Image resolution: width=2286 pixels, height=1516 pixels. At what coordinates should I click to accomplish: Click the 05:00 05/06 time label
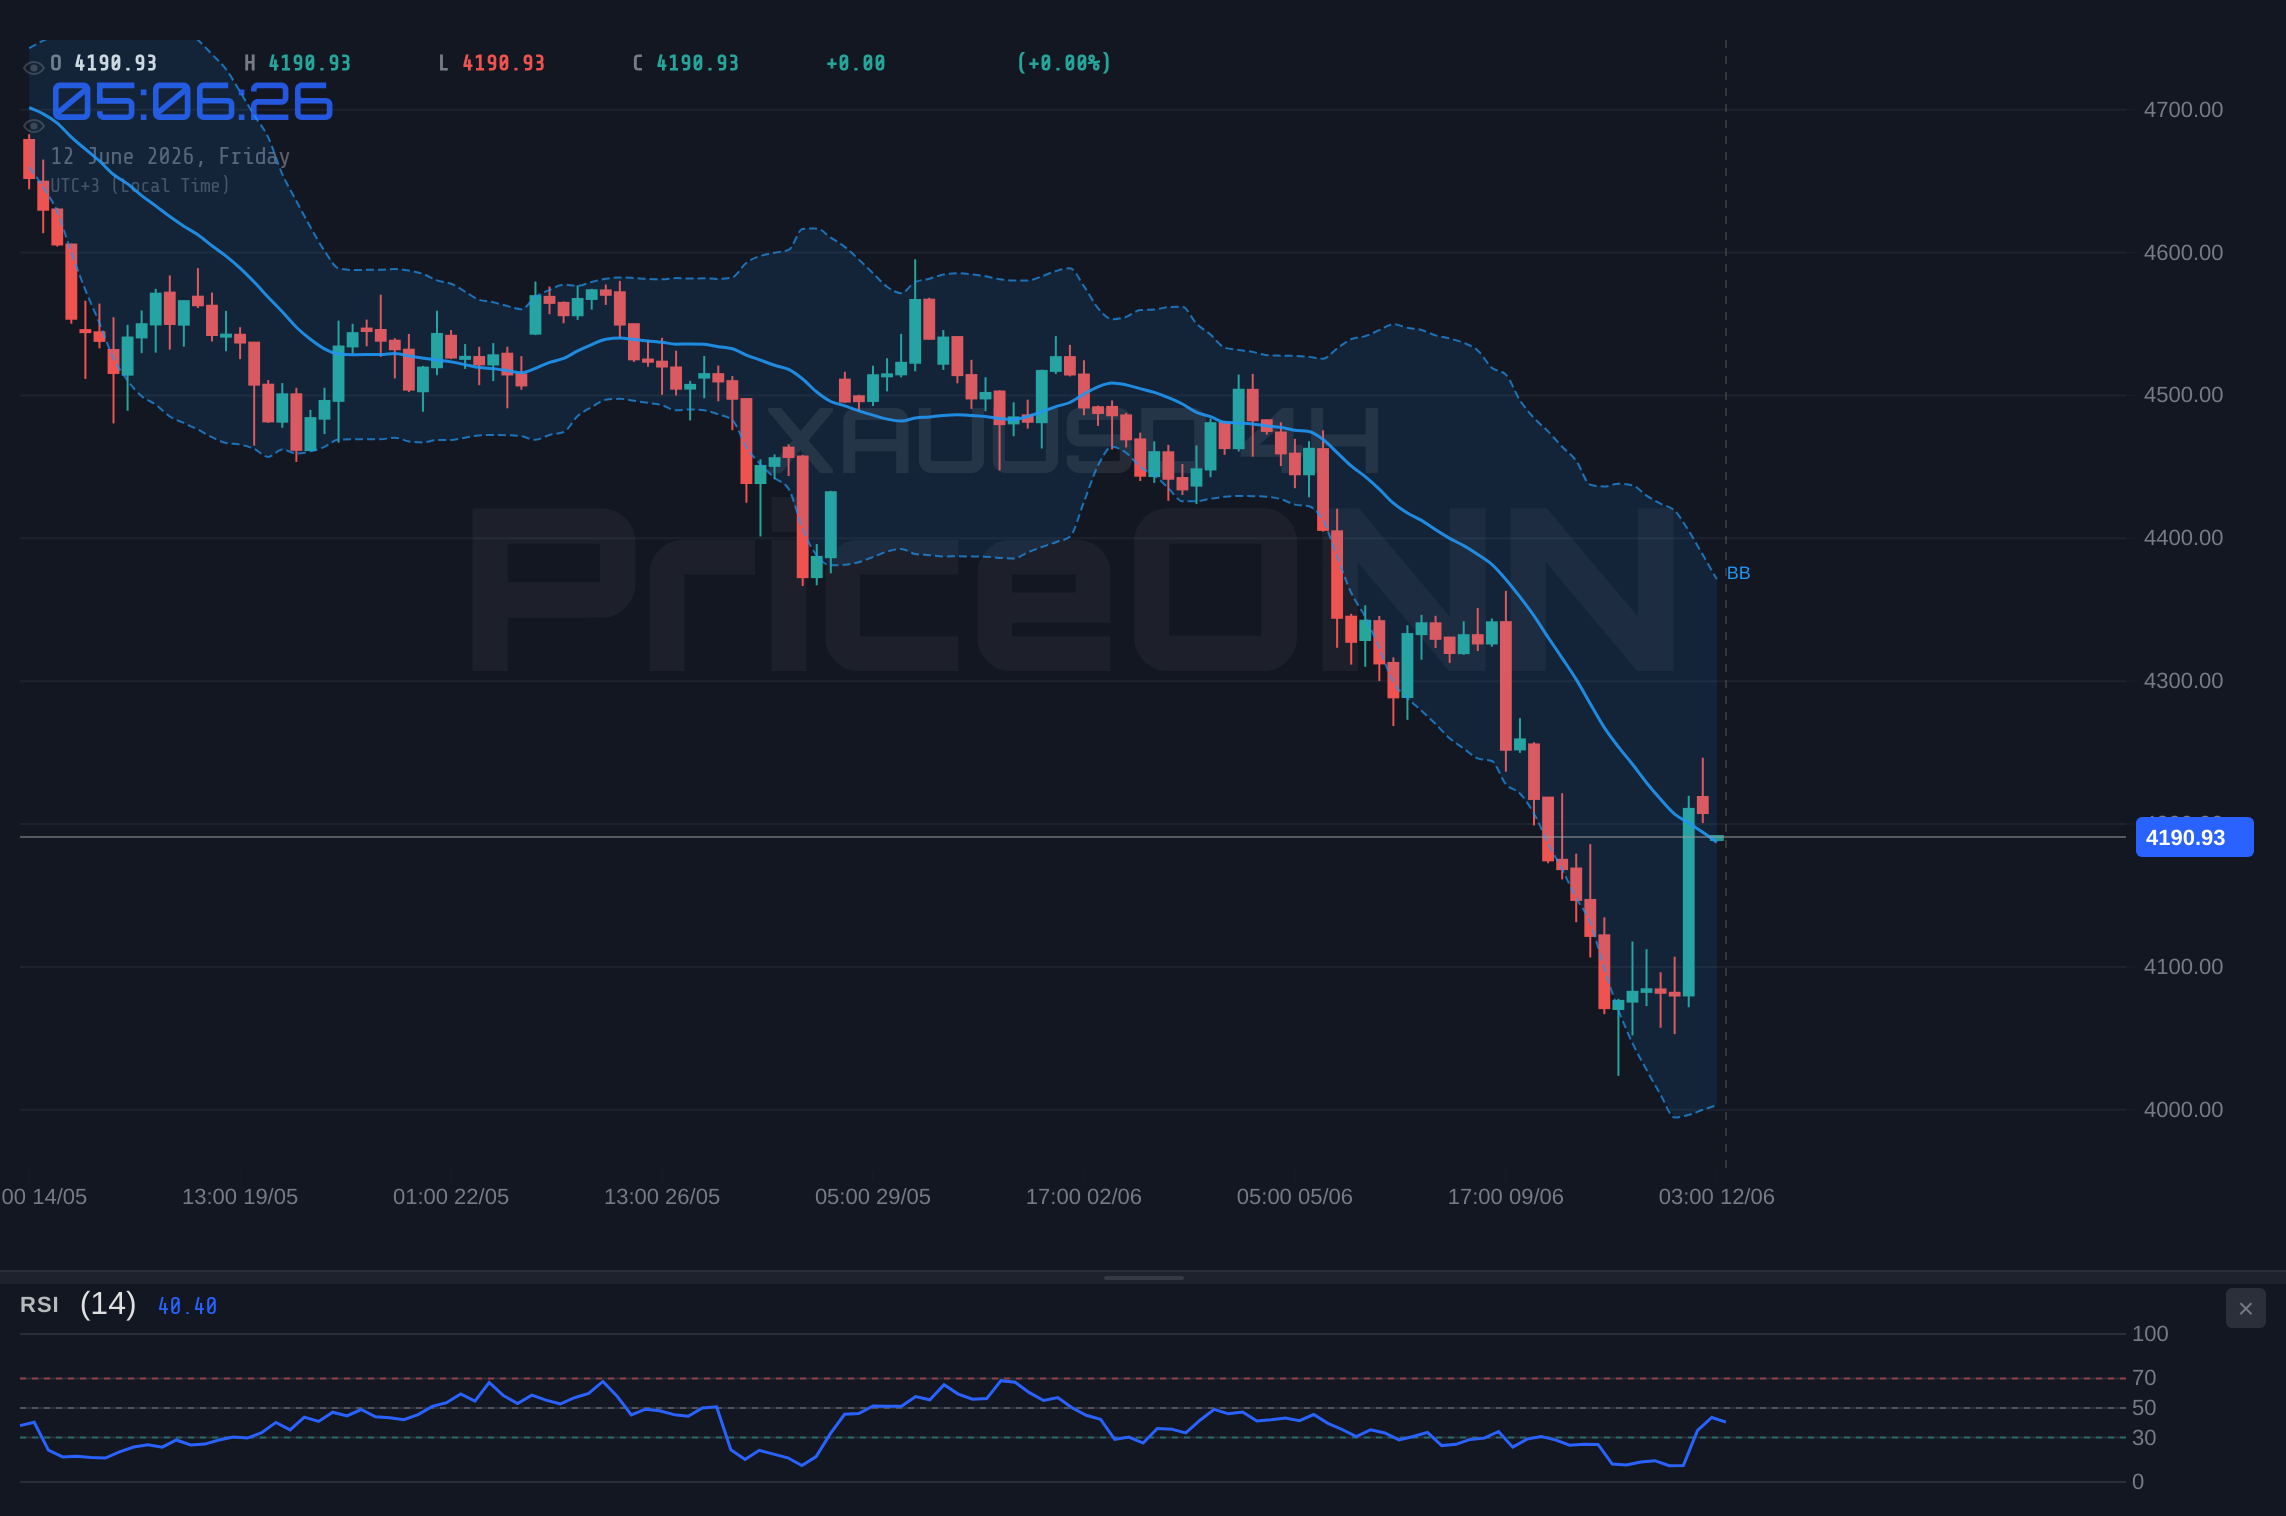pos(1295,1197)
